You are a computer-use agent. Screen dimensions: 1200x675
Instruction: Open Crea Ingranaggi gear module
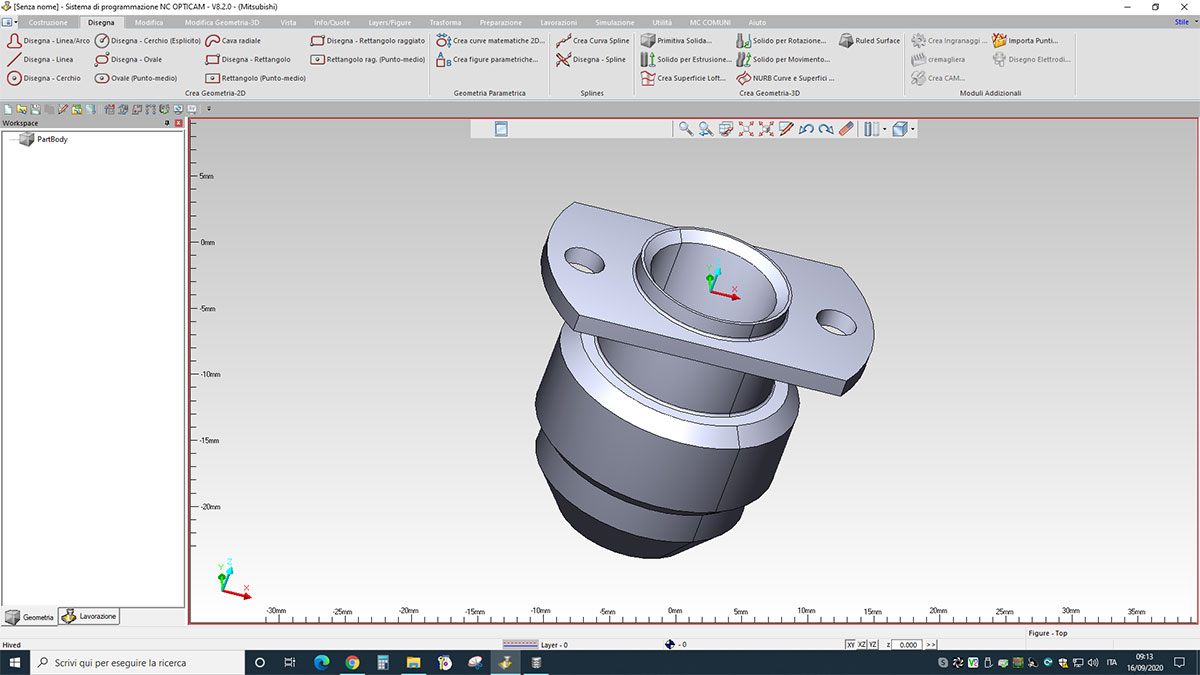tap(949, 41)
